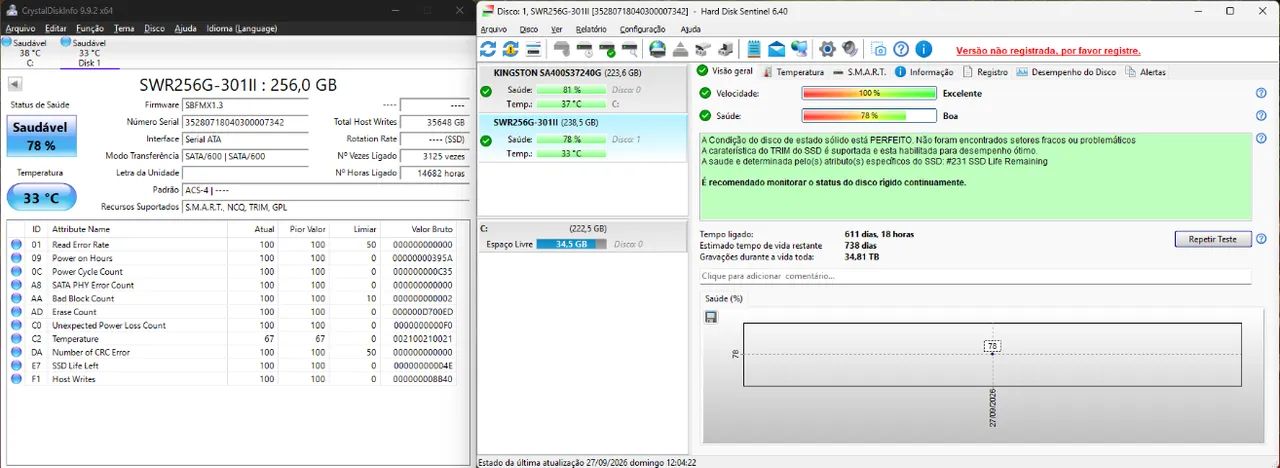Click the comment field 'Clique para adicionar comentário'
This screenshot has height=468, width=1280.
pos(975,276)
